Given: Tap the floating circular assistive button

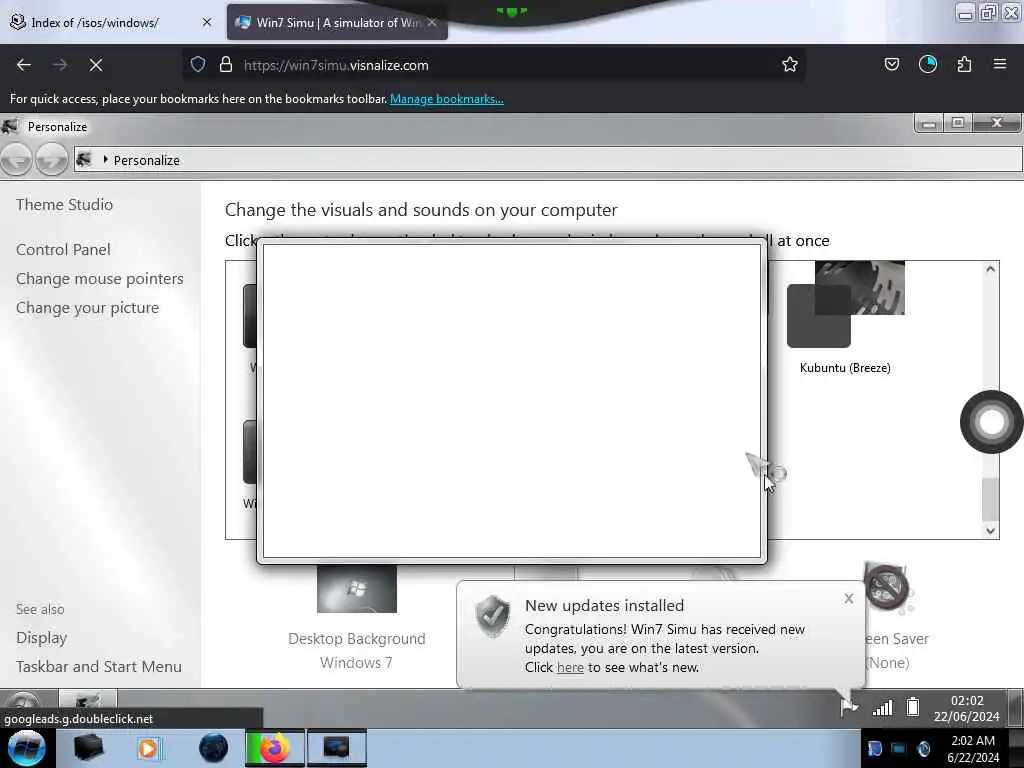Looking at the screenshot, I should (x=991, y=422).
